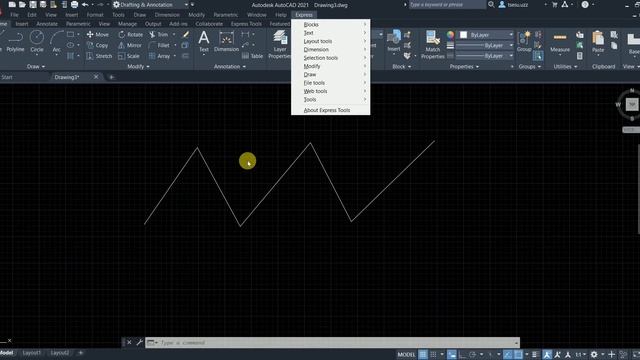Open Blocks submenu in Express menu

tap(331, 24)
